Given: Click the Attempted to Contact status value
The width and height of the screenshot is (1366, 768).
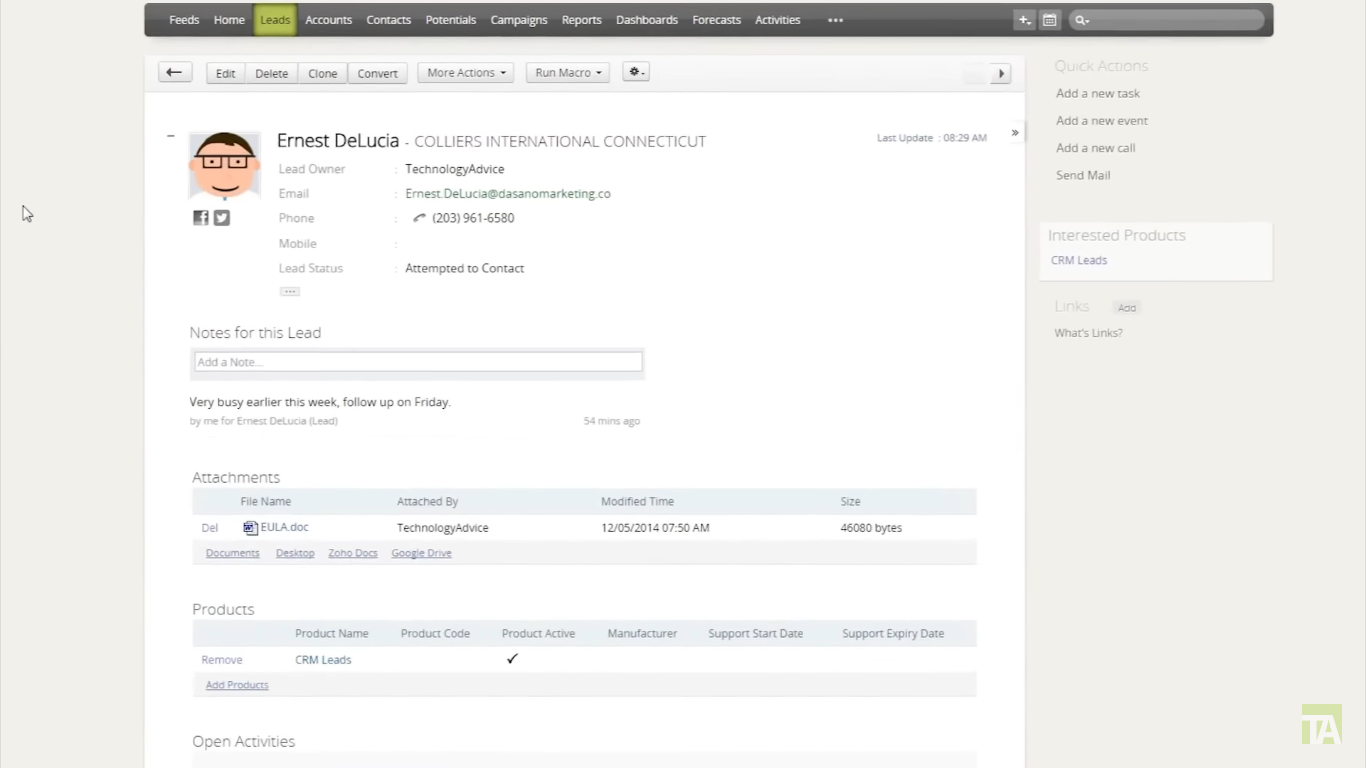Looking at the screenshot, I should point(465,268).
